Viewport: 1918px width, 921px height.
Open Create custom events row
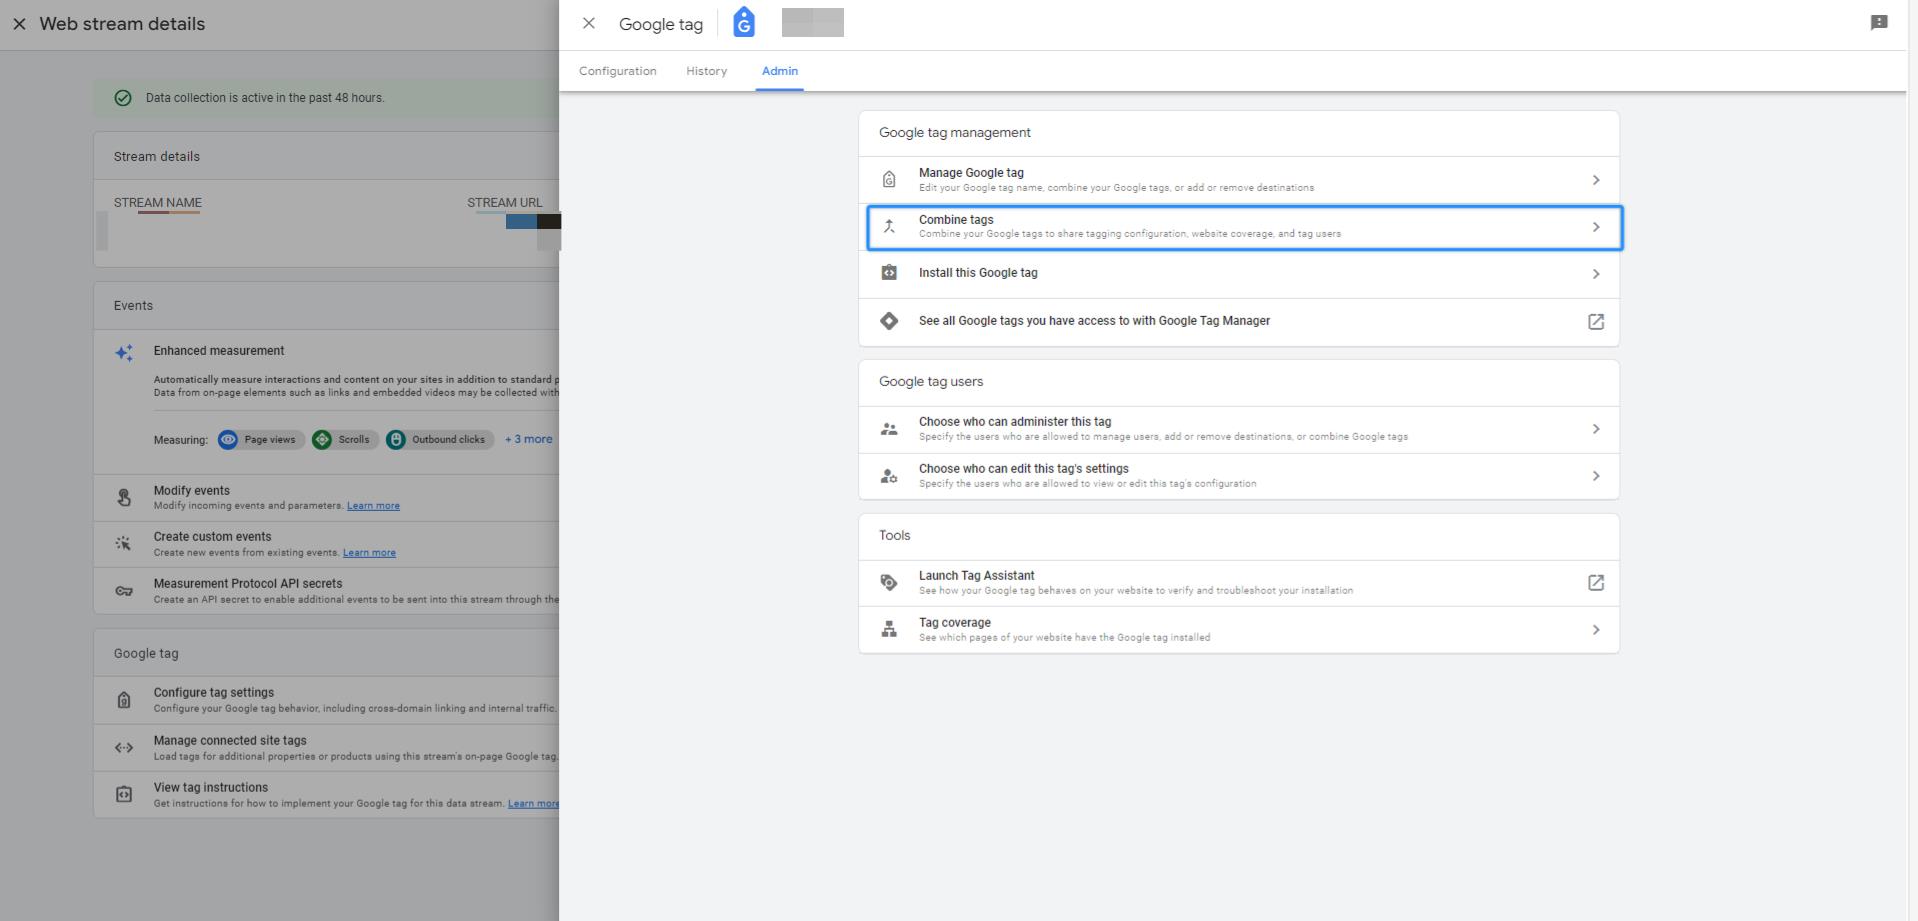(327, 545)
